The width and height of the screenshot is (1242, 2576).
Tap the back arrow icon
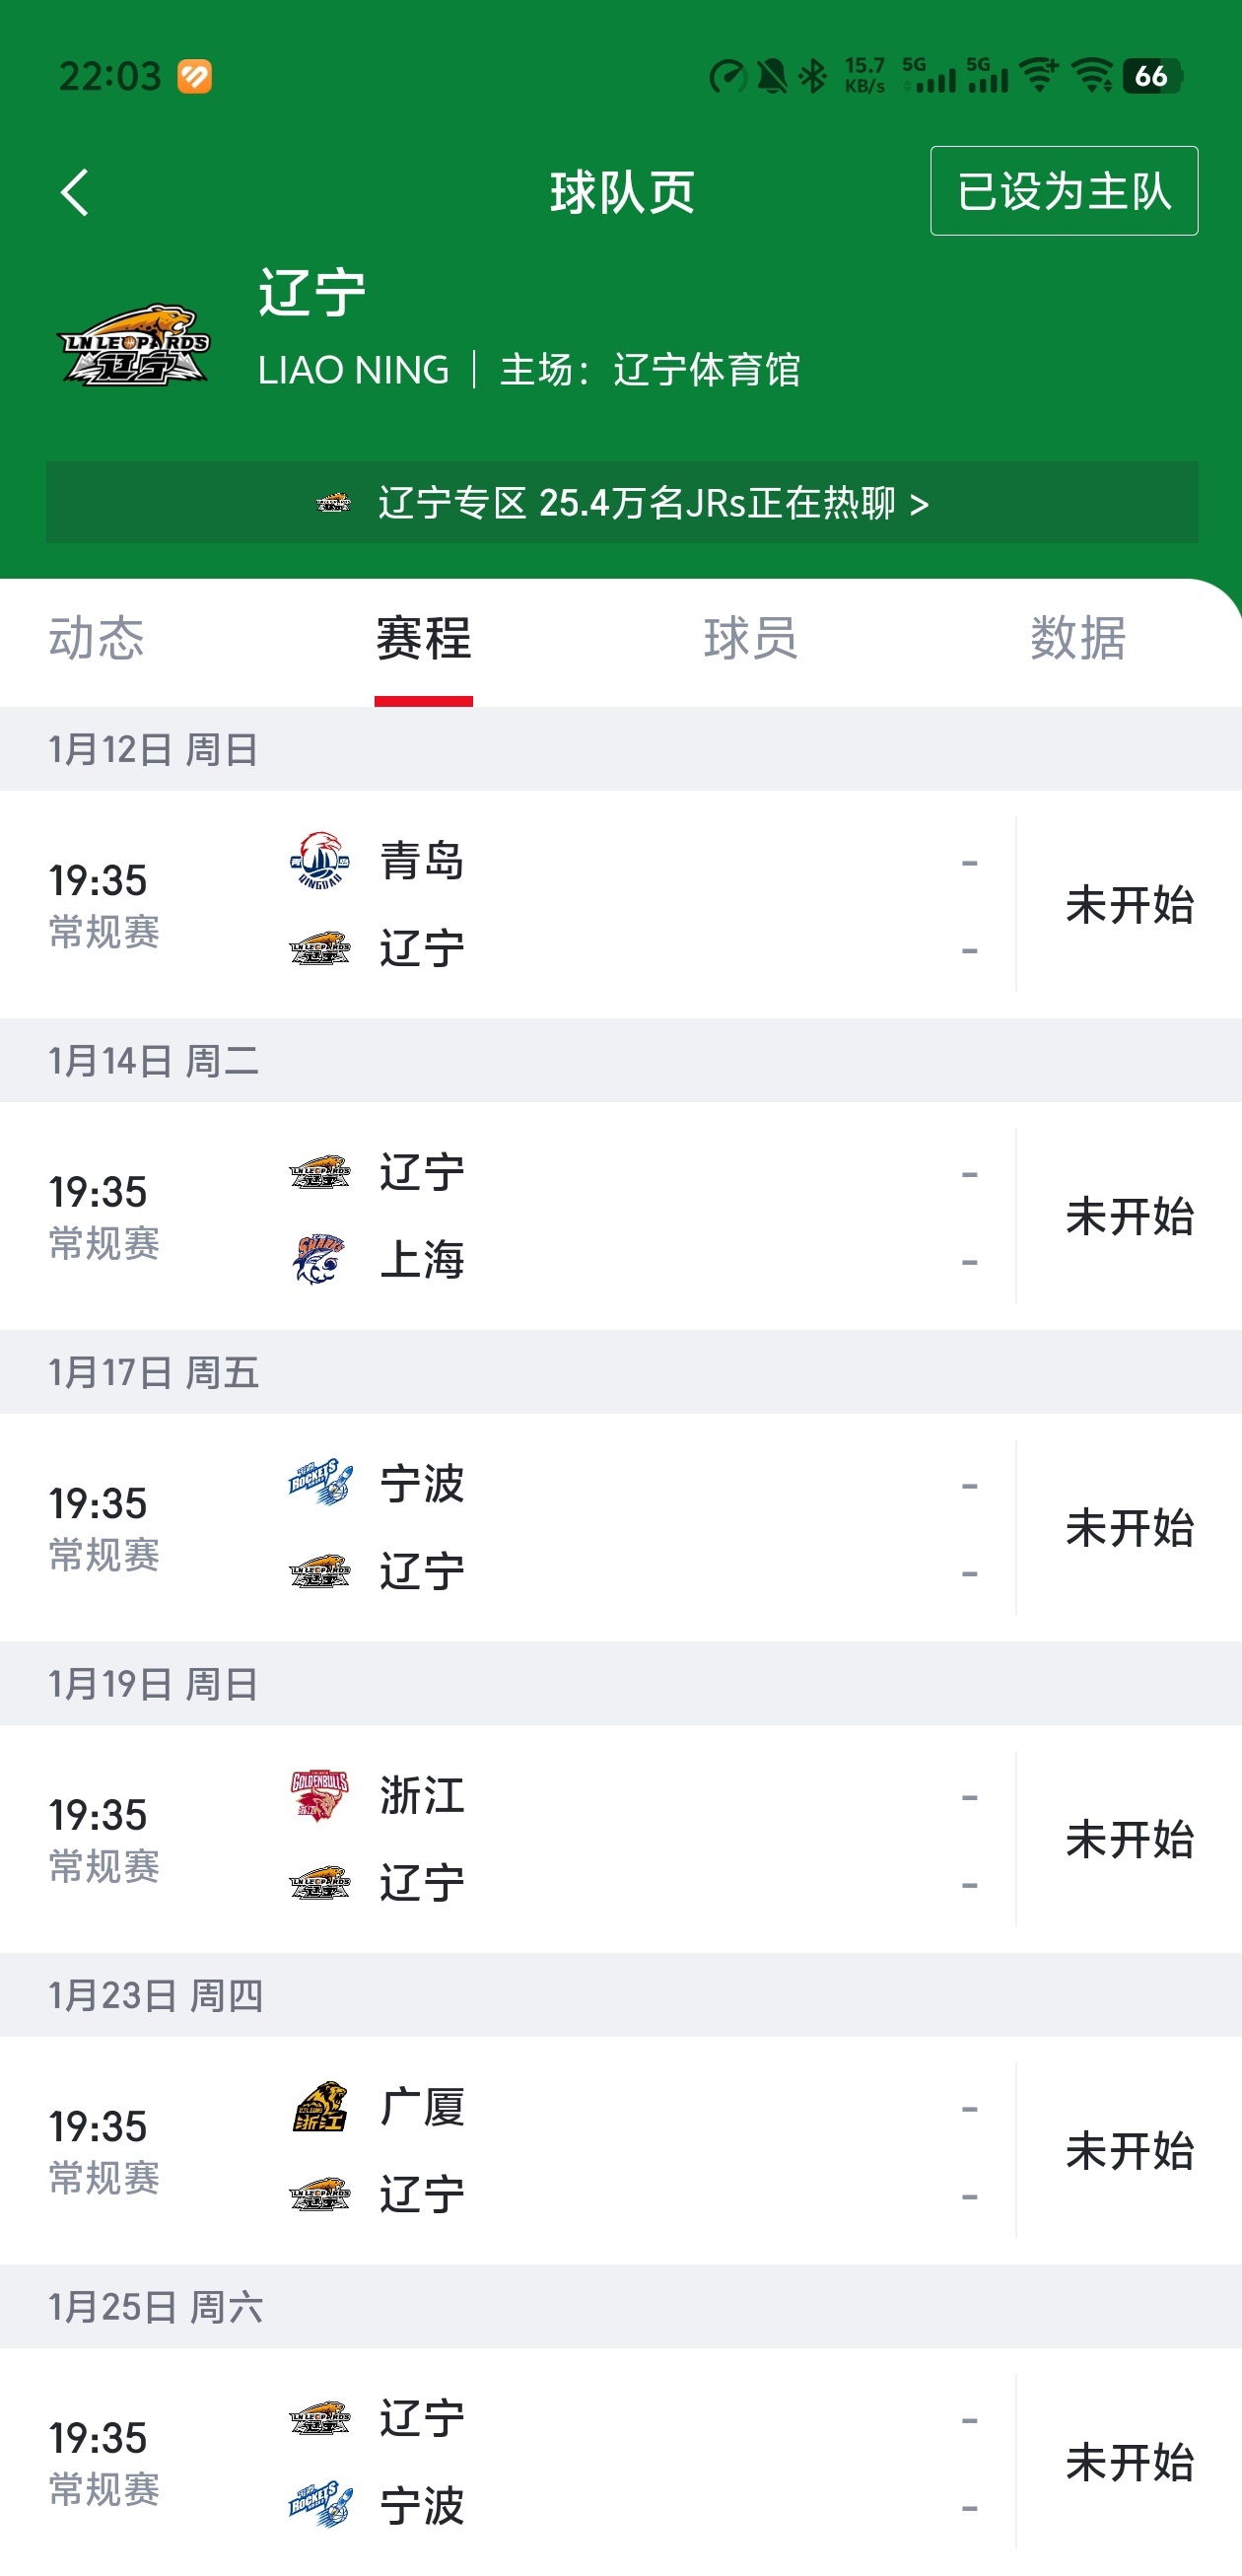tap(75, 192)
